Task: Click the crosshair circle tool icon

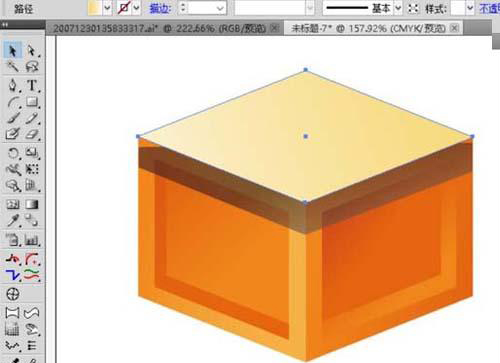Action: (13, 294)
